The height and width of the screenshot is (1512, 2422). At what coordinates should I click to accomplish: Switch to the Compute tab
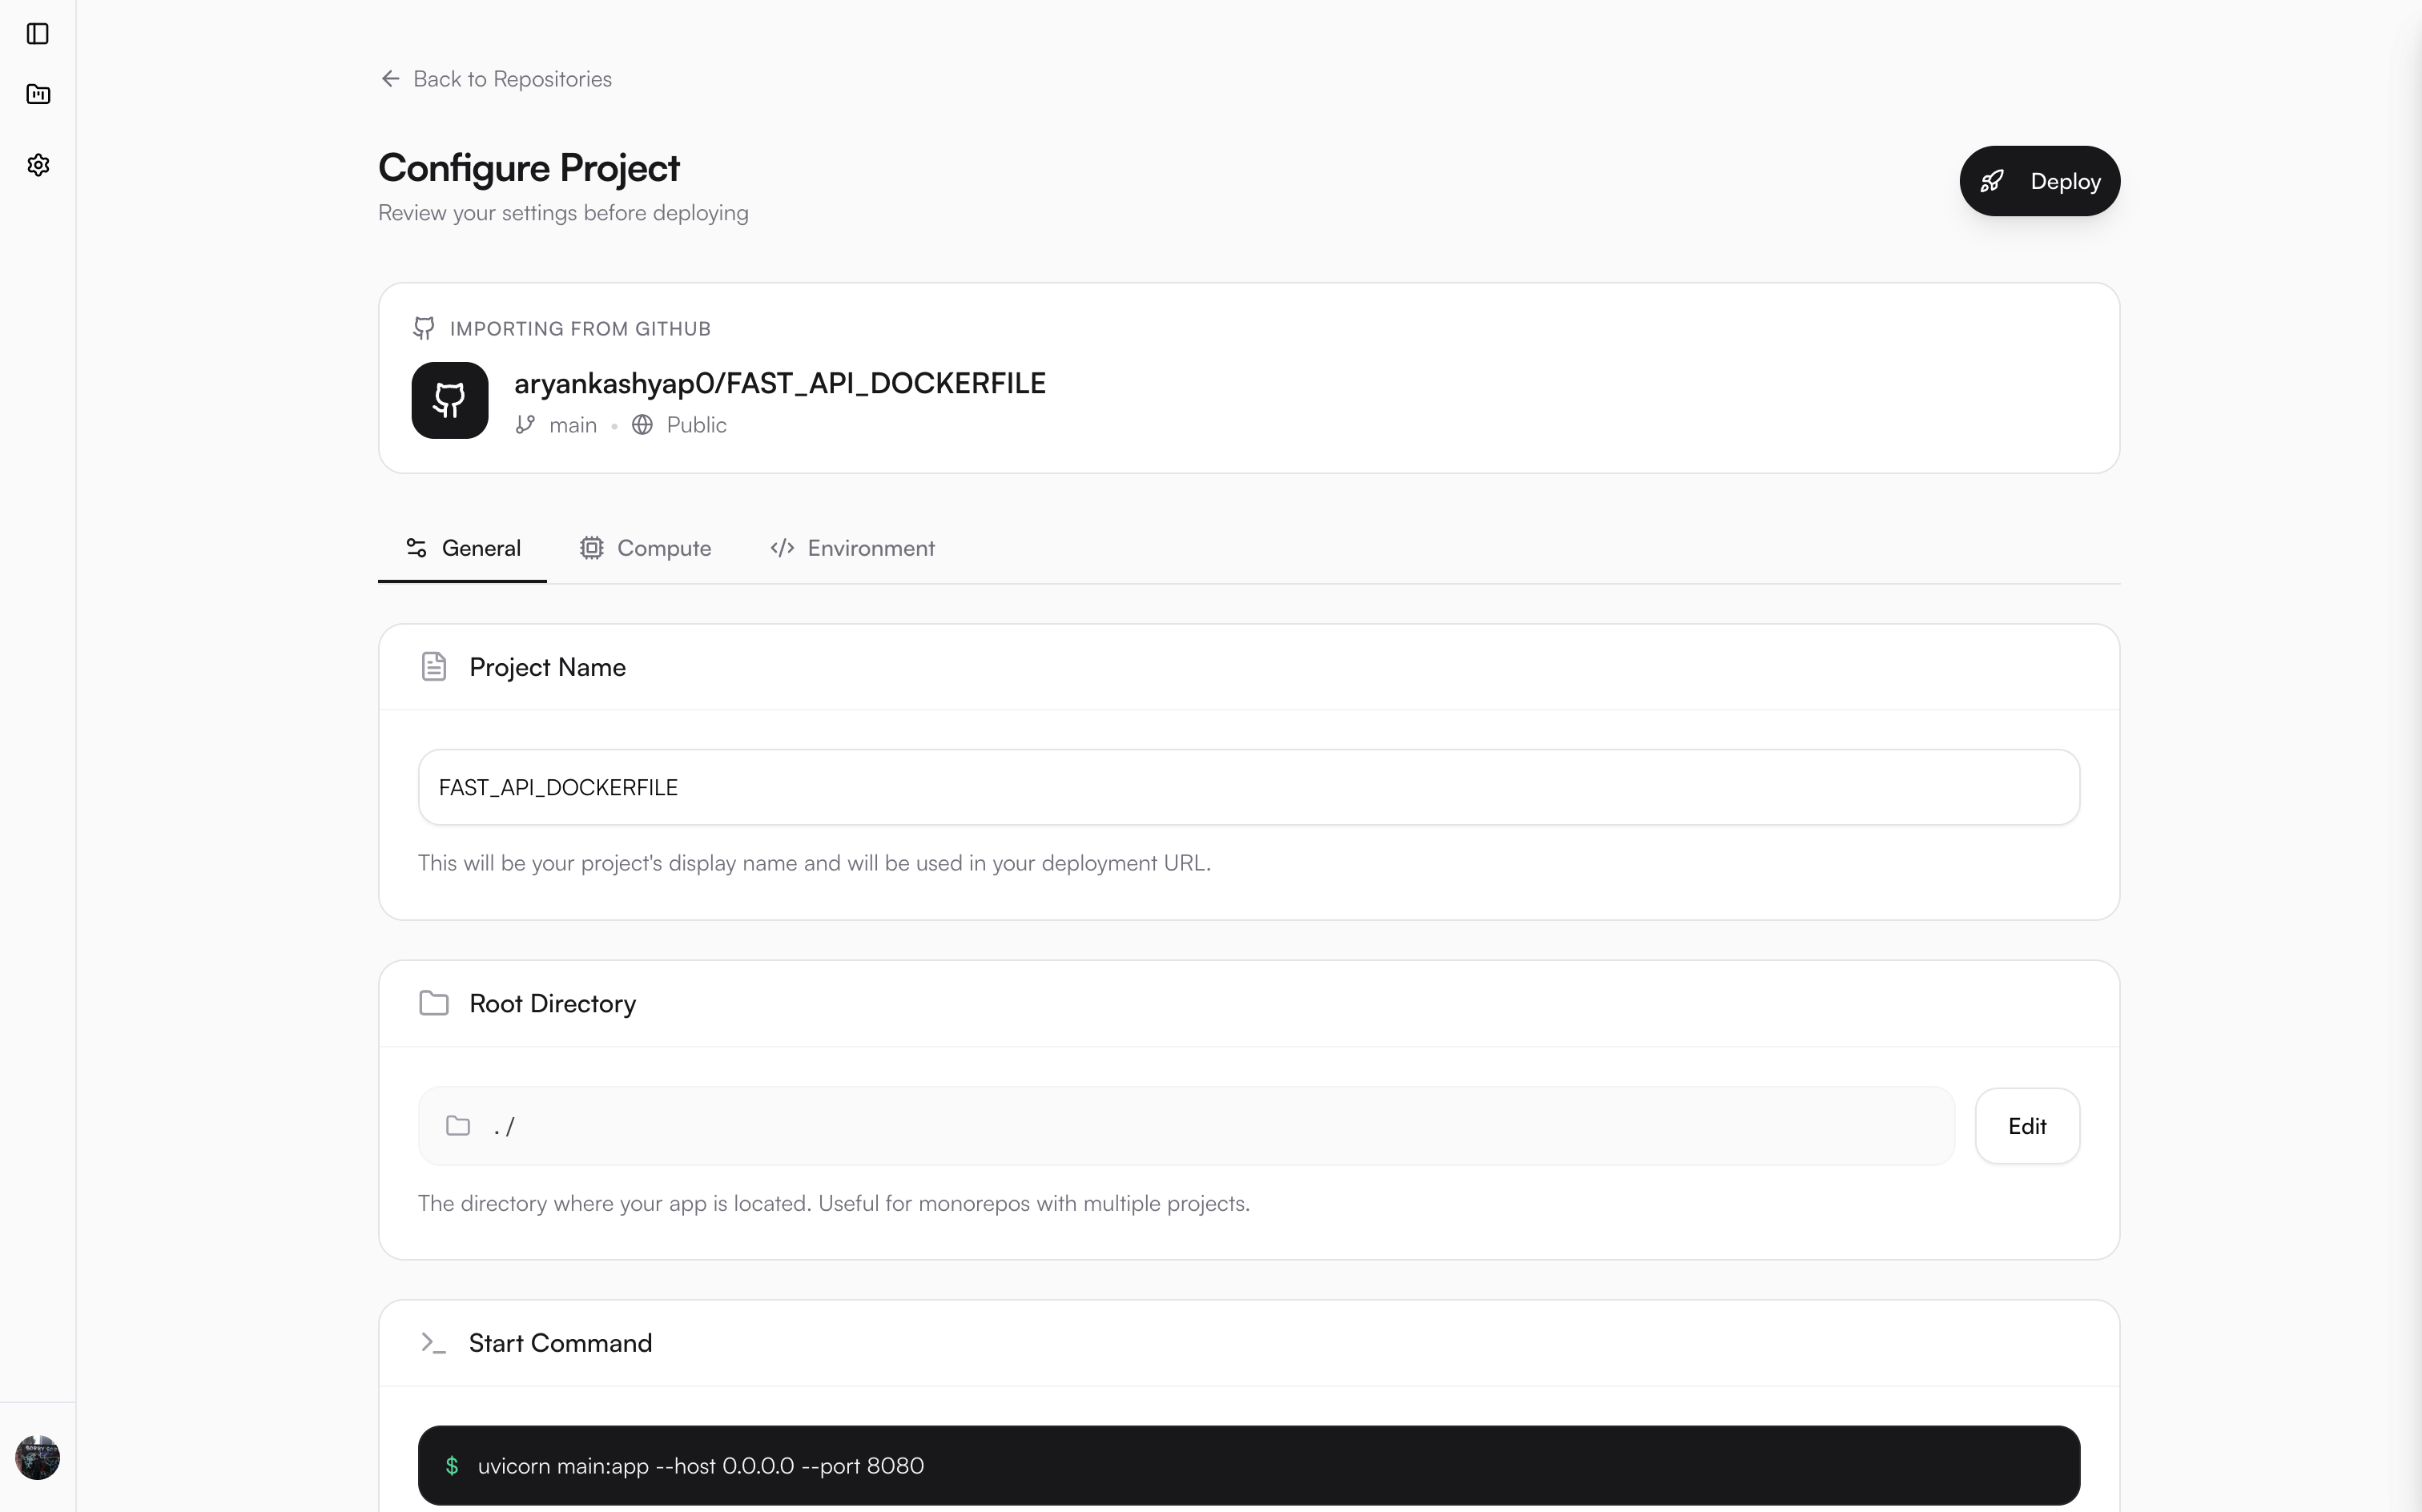point(646,548)
